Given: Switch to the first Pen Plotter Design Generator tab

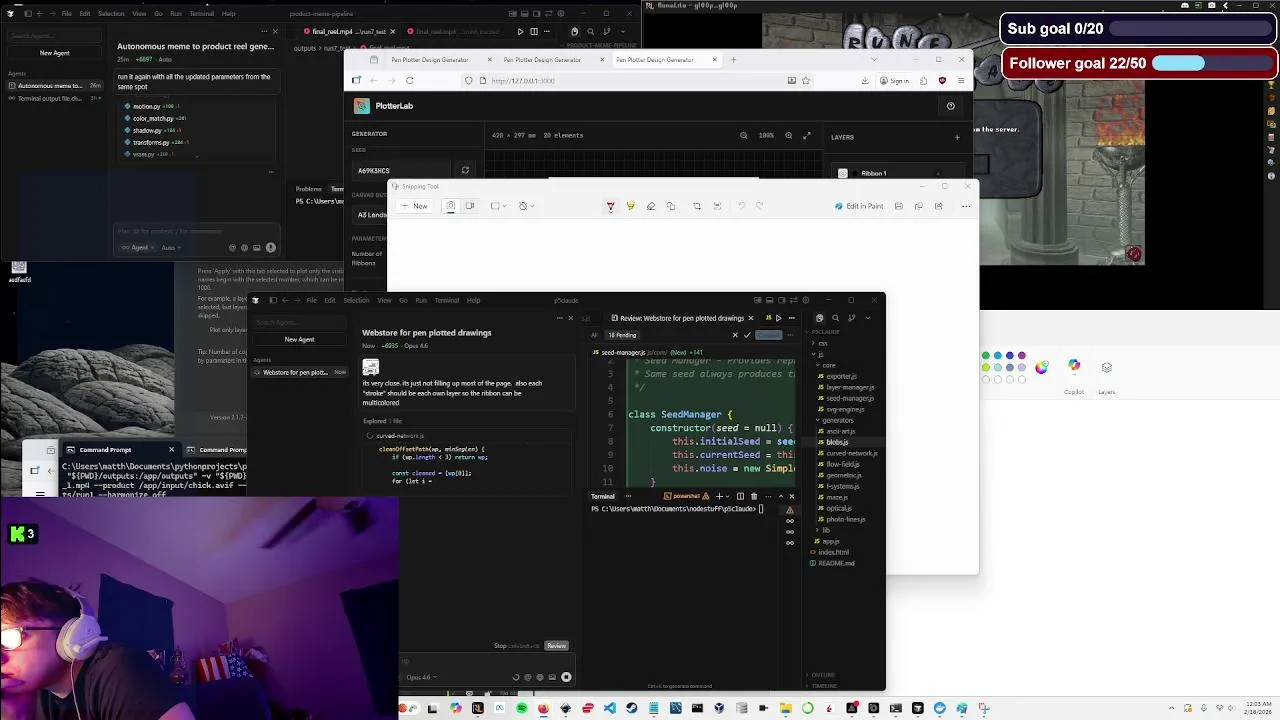Looking at the screenshot, I should (430, 60).
